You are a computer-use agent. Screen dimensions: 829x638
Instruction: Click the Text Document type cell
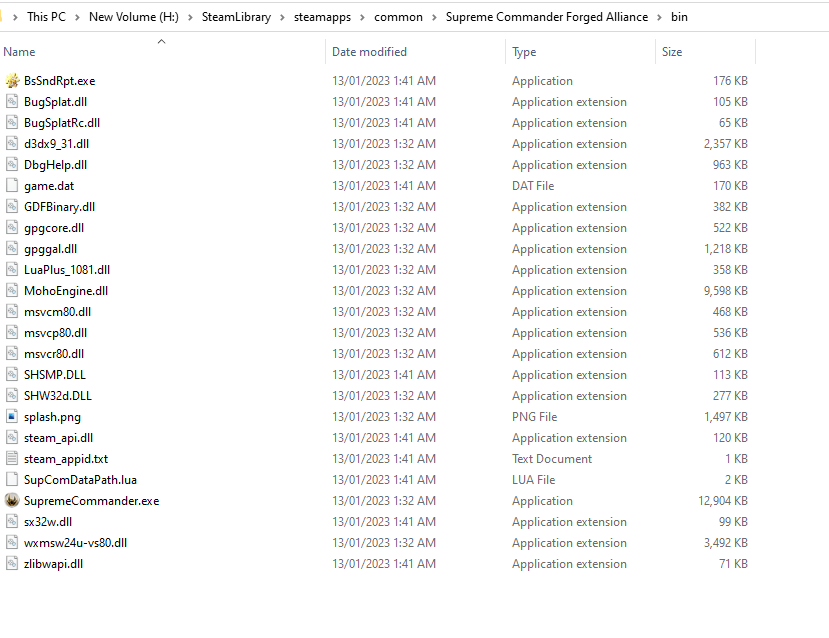[552, 459]
